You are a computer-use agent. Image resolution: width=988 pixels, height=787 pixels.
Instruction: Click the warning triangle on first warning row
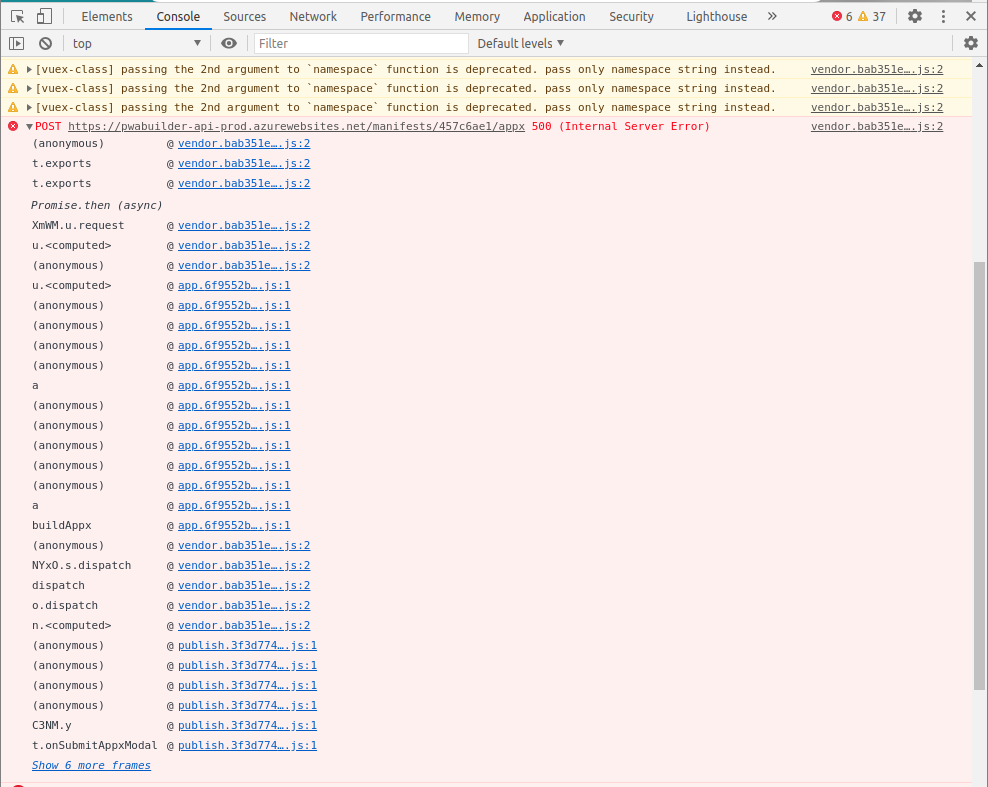pos(13,69)
